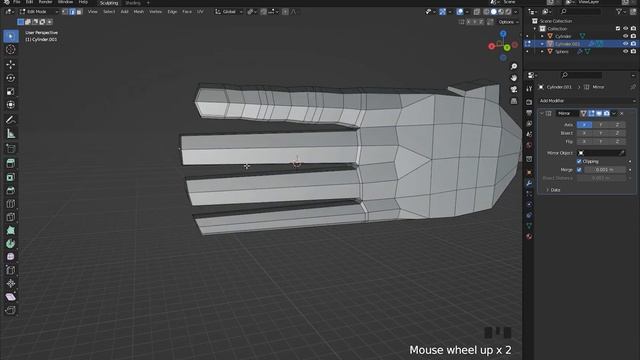Viewport: 640px width, 360px height.
Task: Select the Cursor tool in toolbar
Action: [11, 50]
